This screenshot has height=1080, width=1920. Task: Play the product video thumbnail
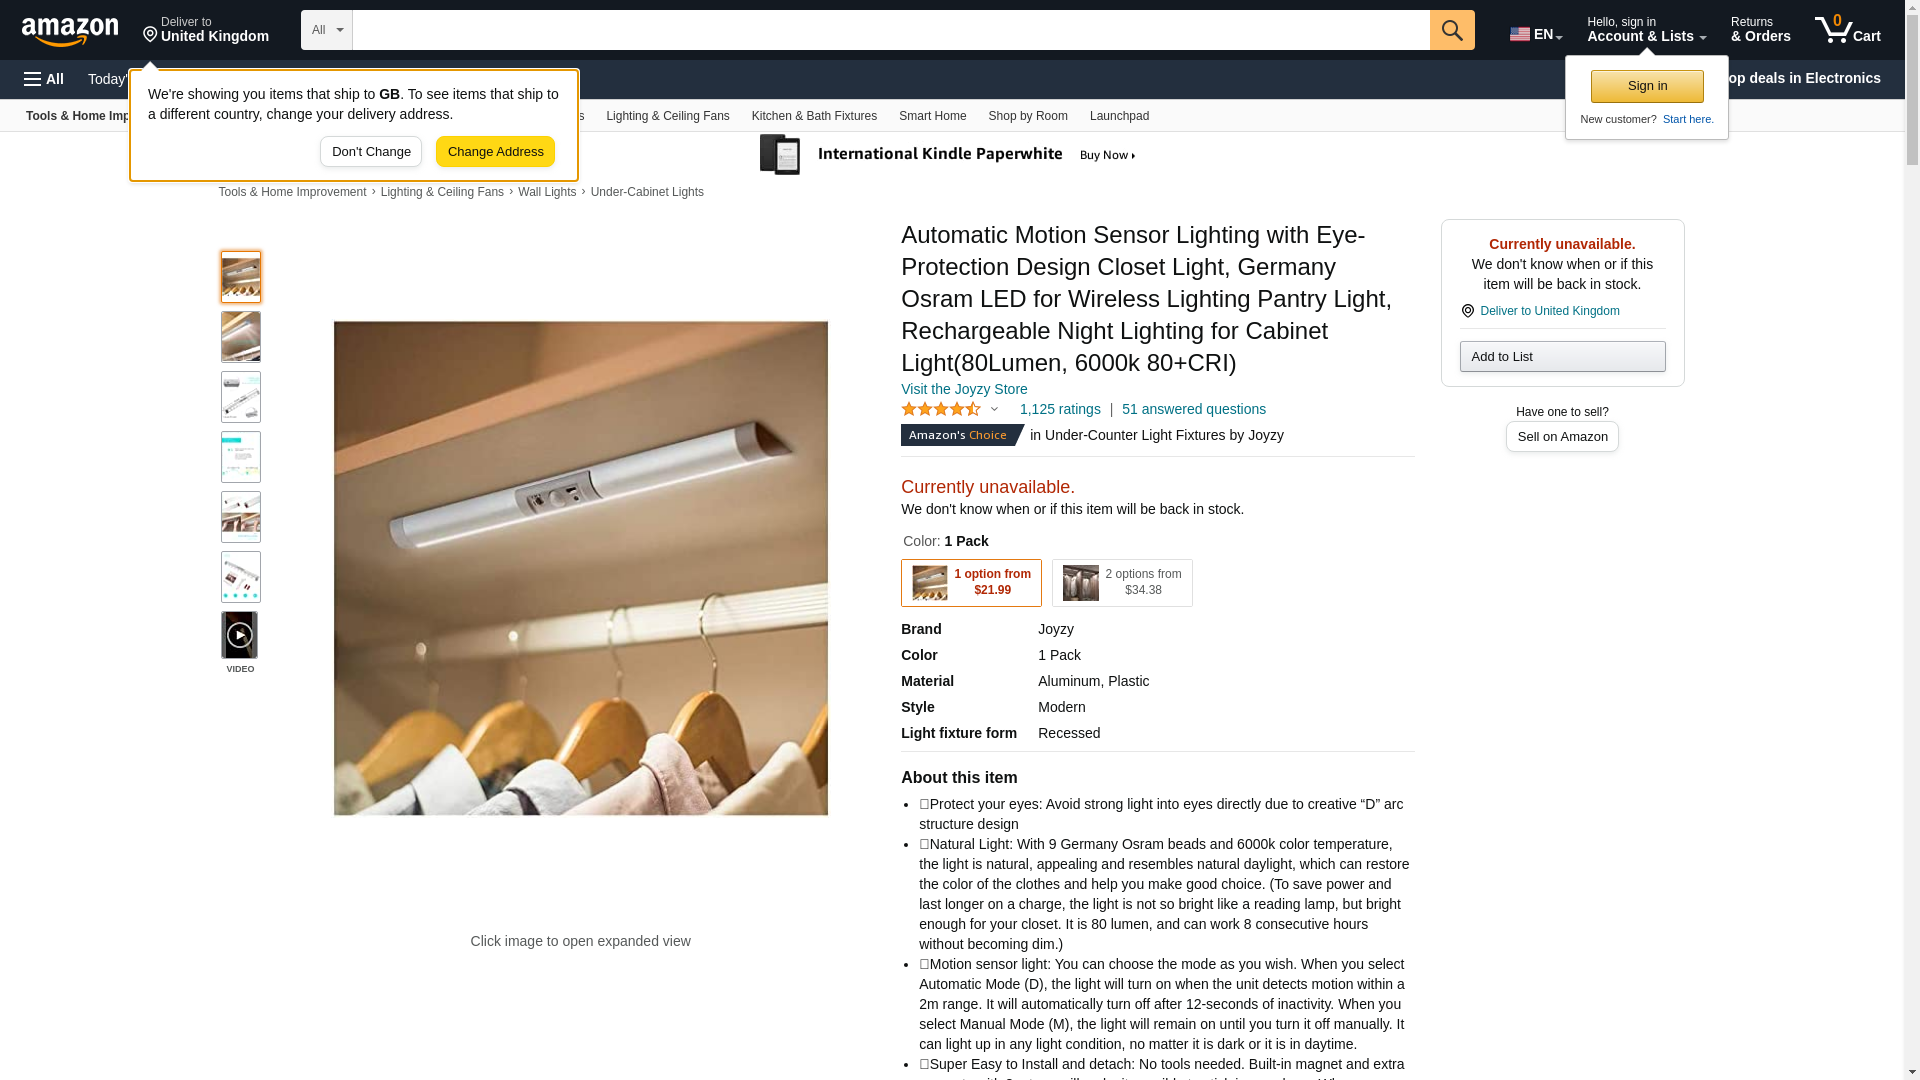click(240, 635)
